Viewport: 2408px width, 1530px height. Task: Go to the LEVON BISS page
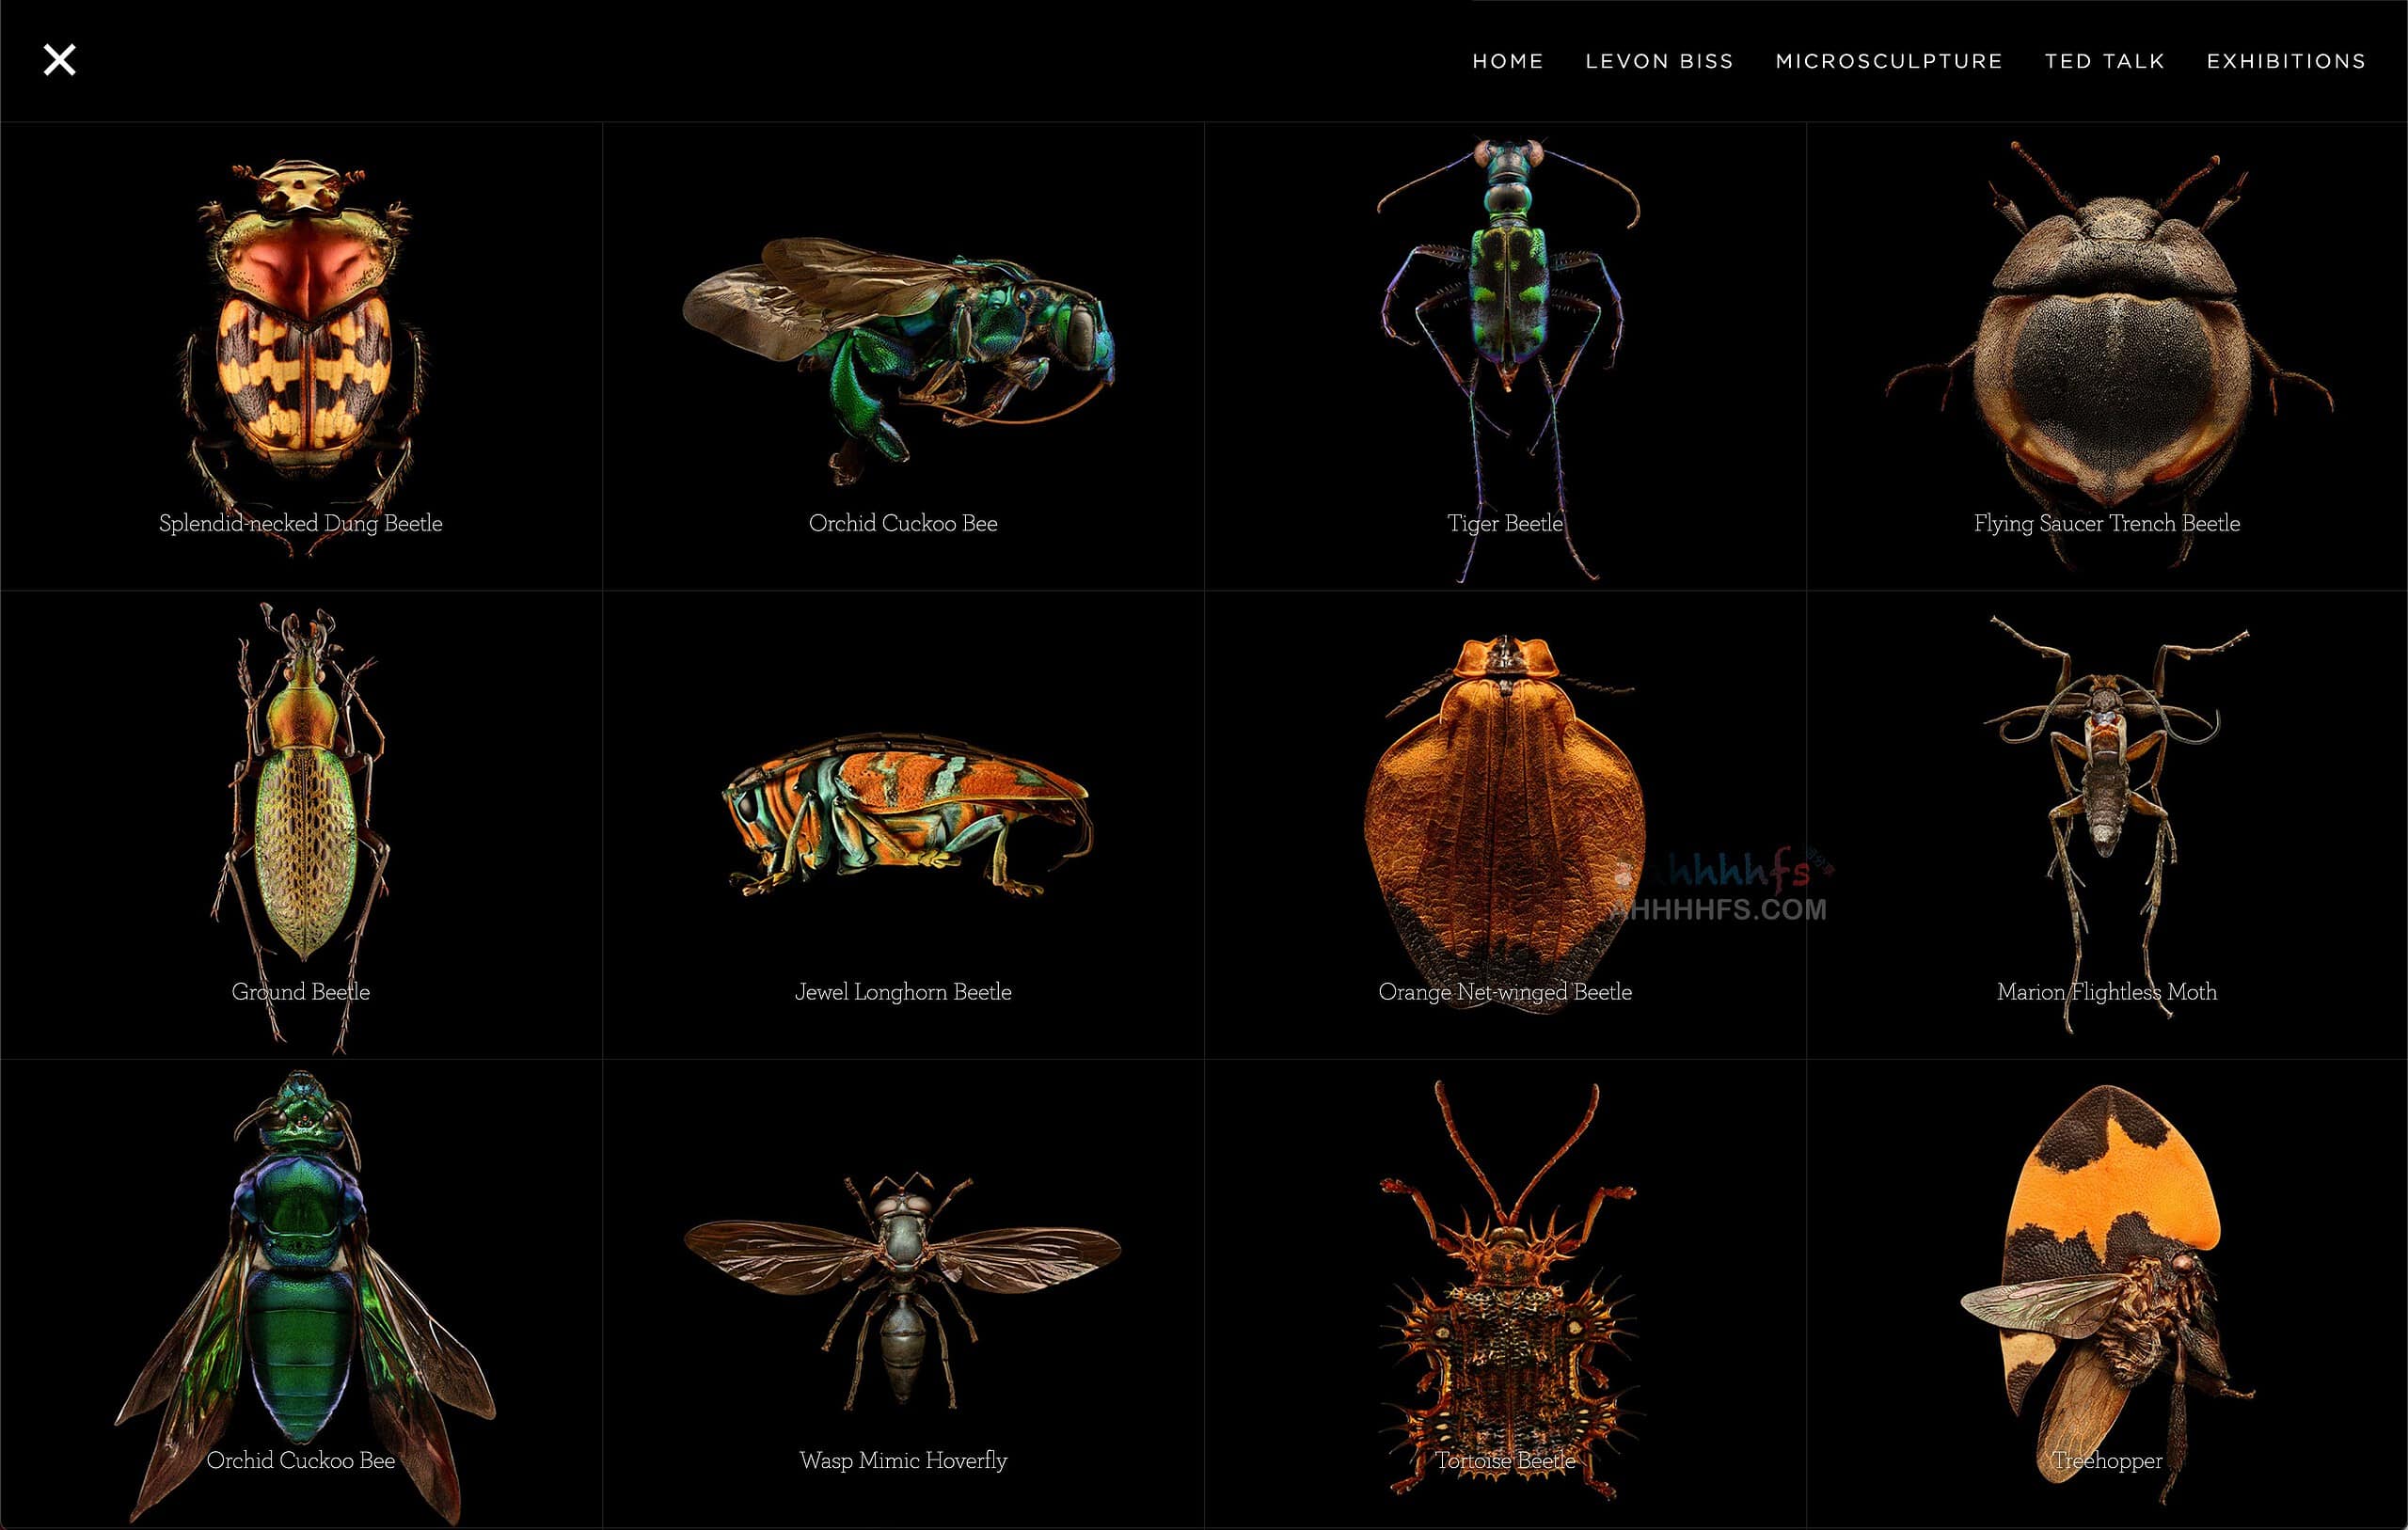coord(1659,61)
